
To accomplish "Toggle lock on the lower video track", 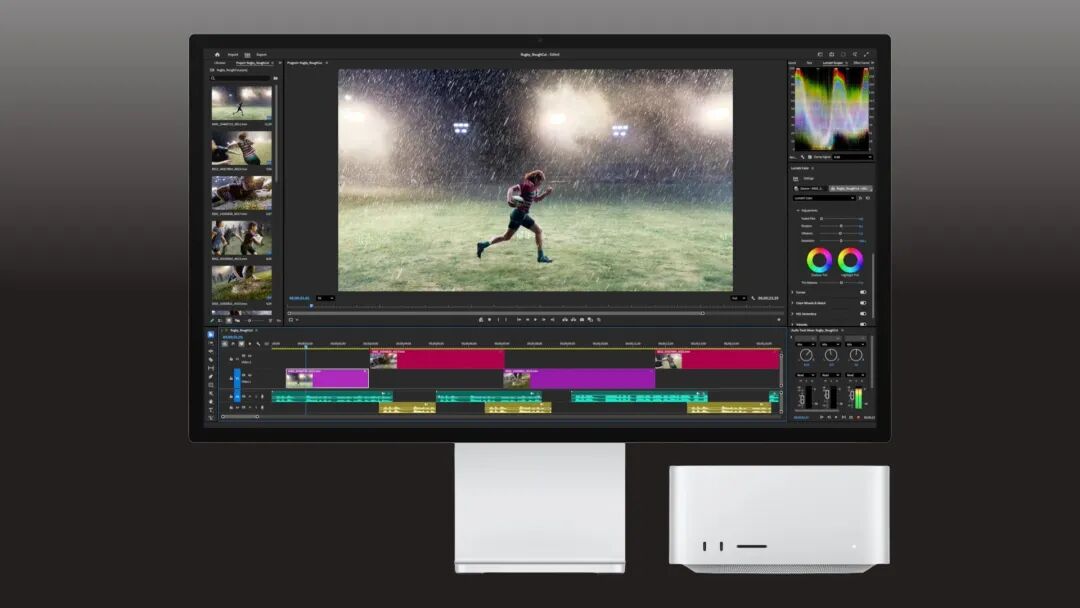I will click(231, 378).
